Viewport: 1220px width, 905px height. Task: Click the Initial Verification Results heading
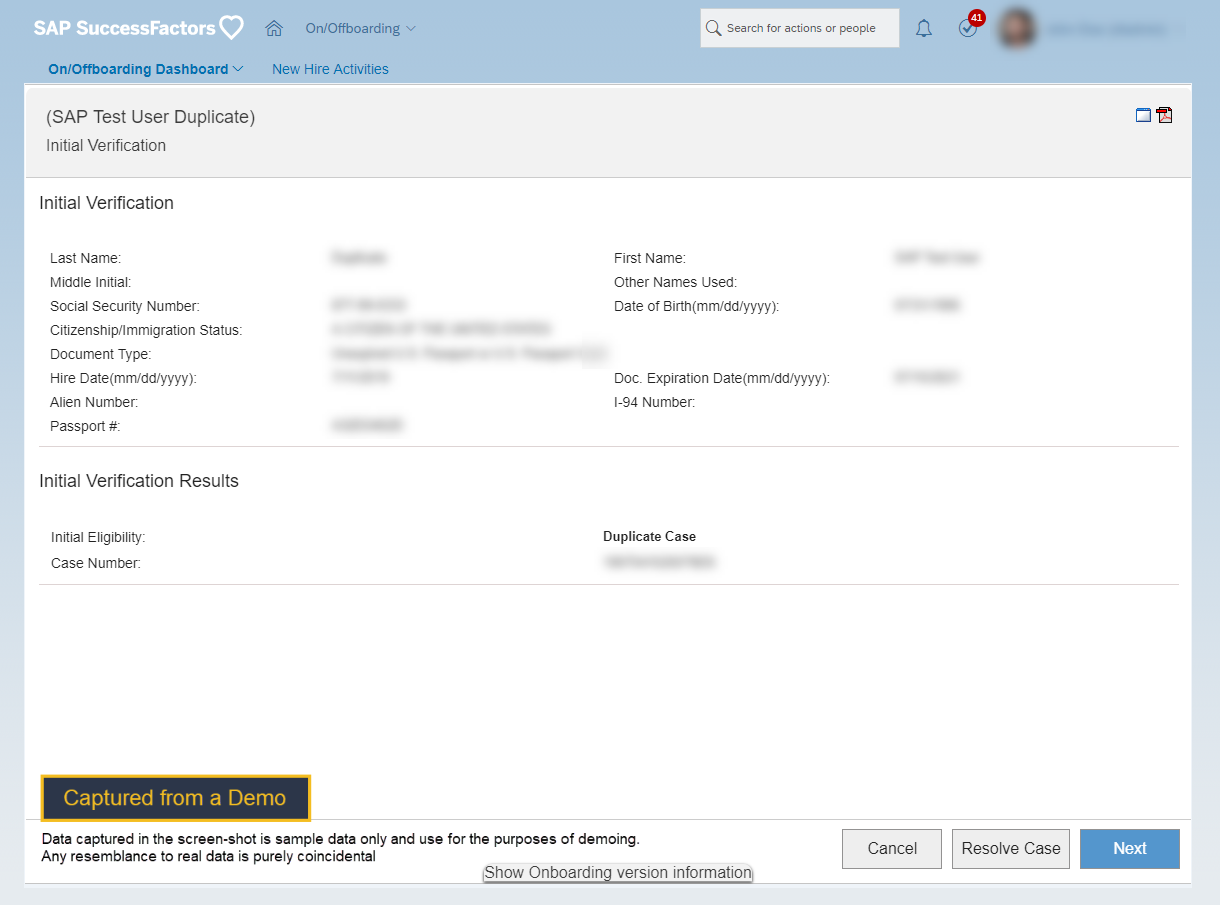139,481
